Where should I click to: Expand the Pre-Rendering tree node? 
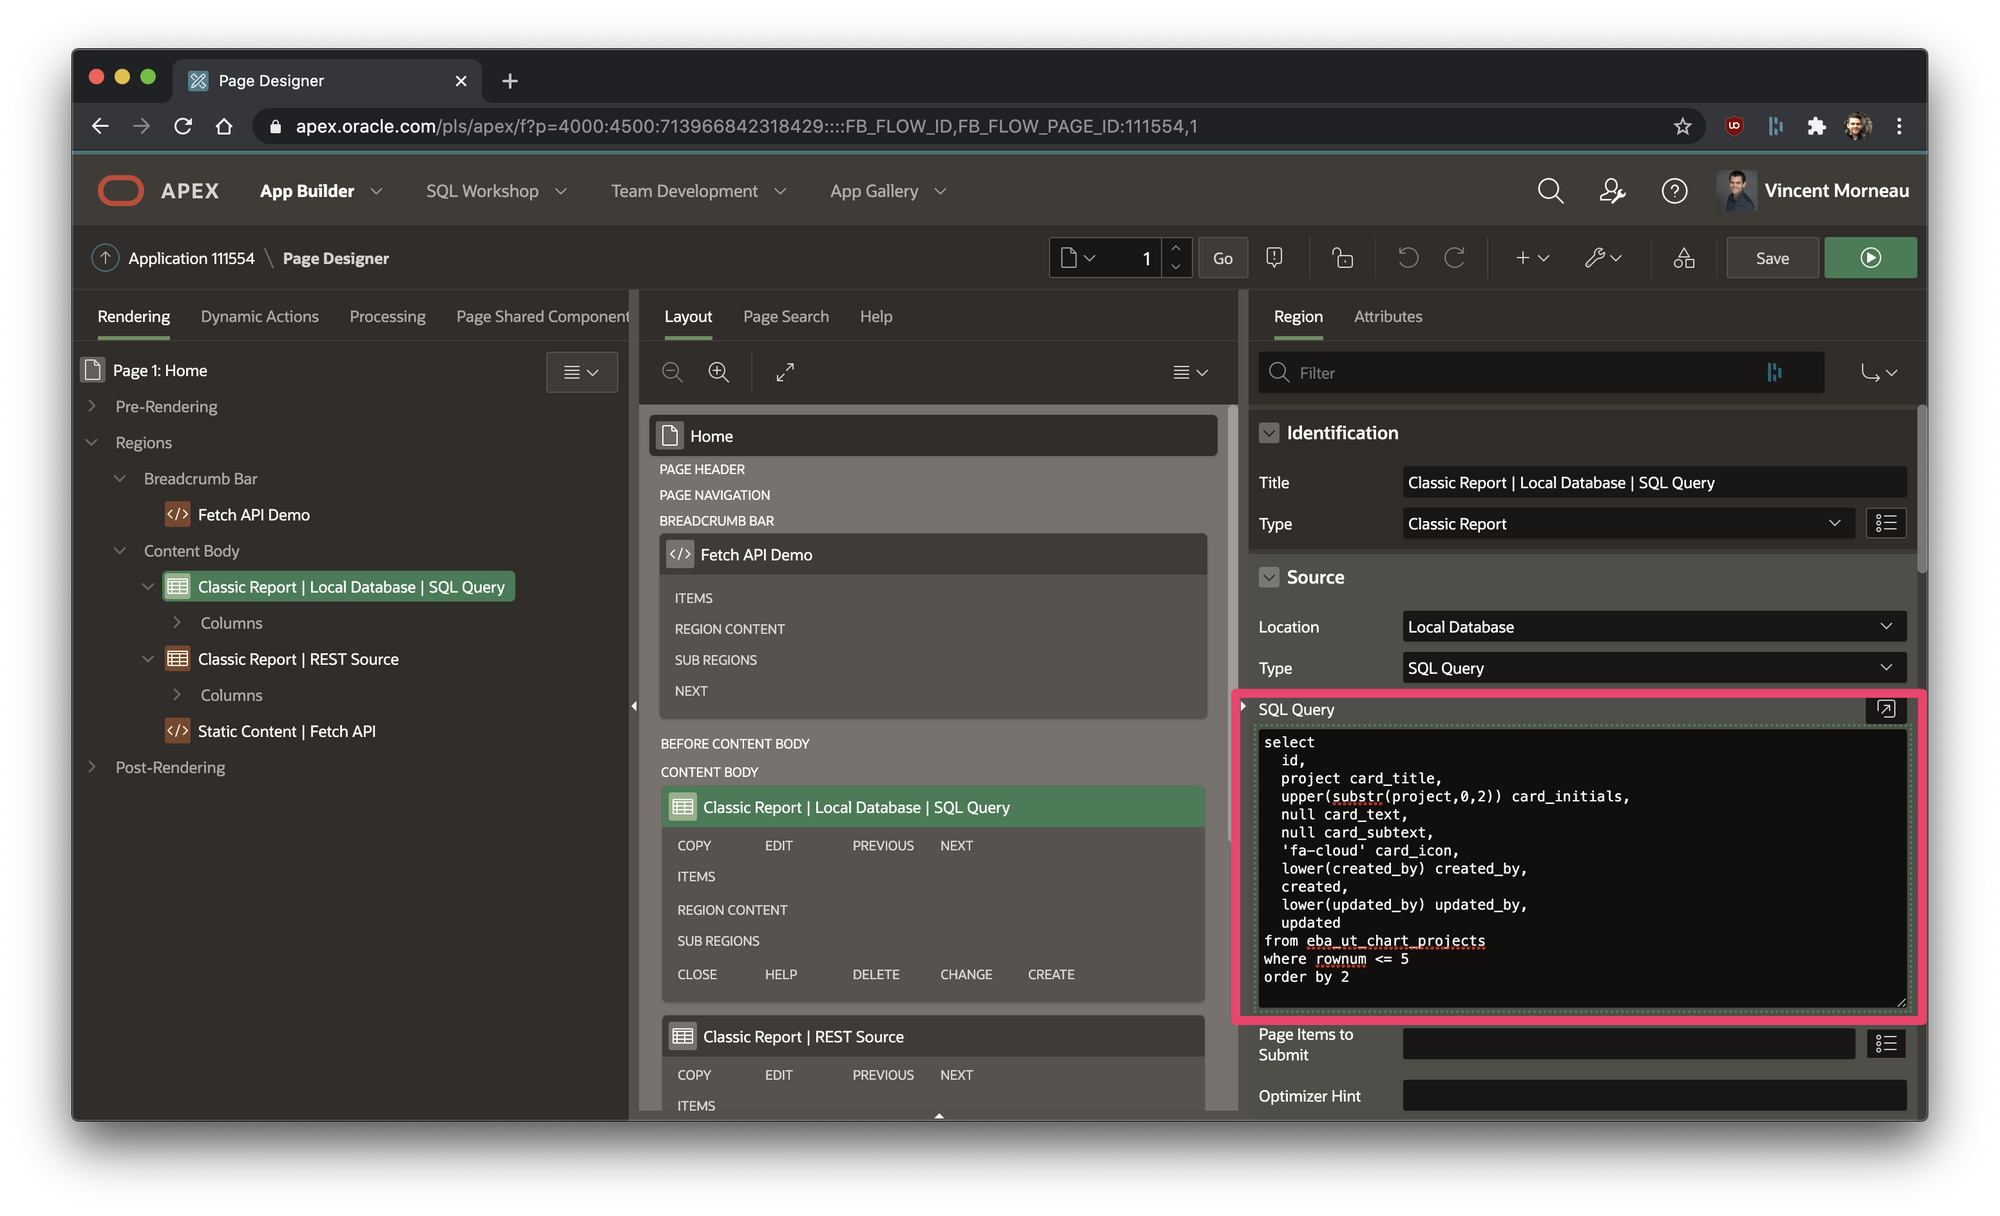[x=92, y=406]
